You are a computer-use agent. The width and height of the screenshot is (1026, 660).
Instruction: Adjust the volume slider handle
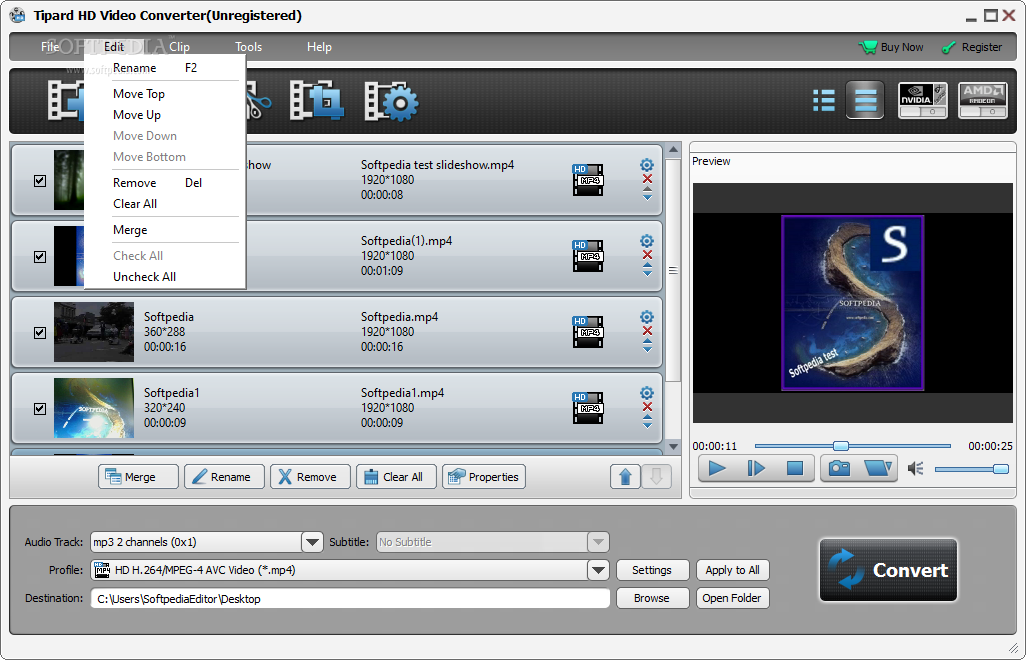pos(1000,469)
